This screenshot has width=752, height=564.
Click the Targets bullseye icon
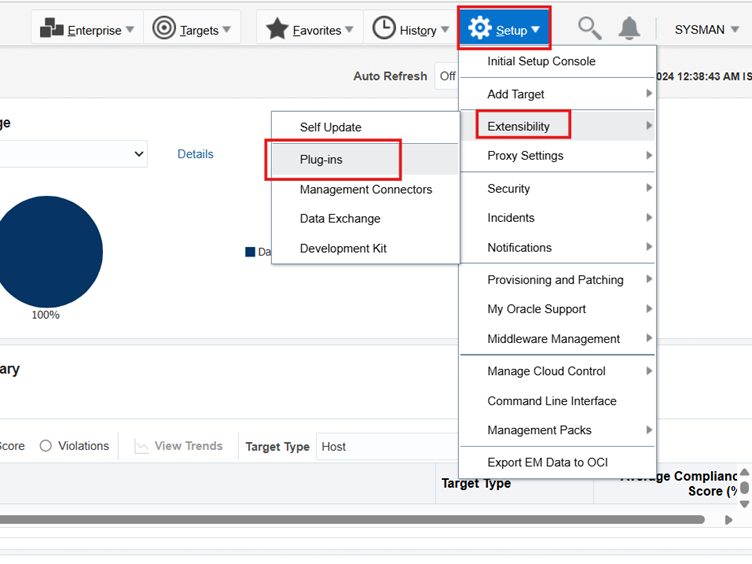pyautogui.click(x=164, y=29)
